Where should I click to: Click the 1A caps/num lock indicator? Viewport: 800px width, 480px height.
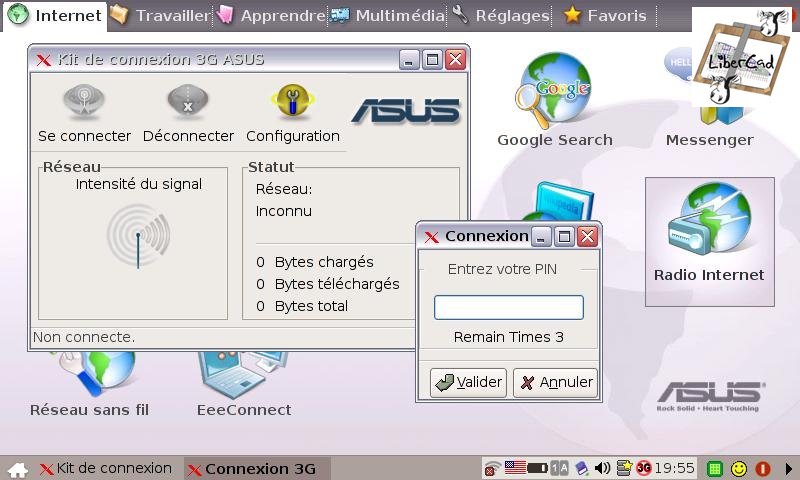tap(560, 468)
